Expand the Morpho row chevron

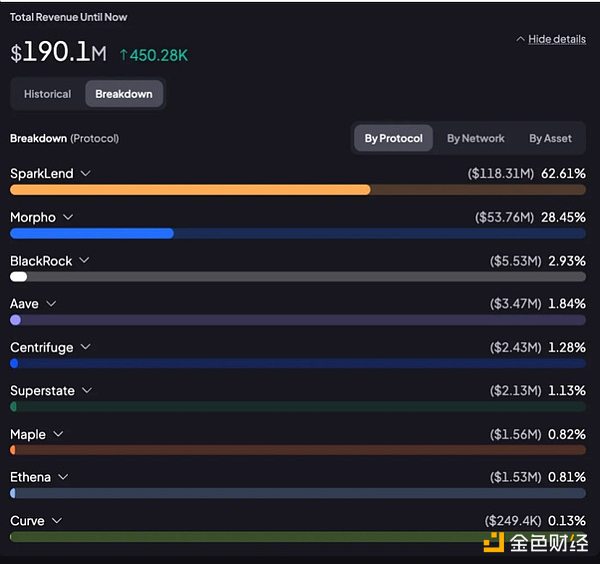(x=68, y=217)
